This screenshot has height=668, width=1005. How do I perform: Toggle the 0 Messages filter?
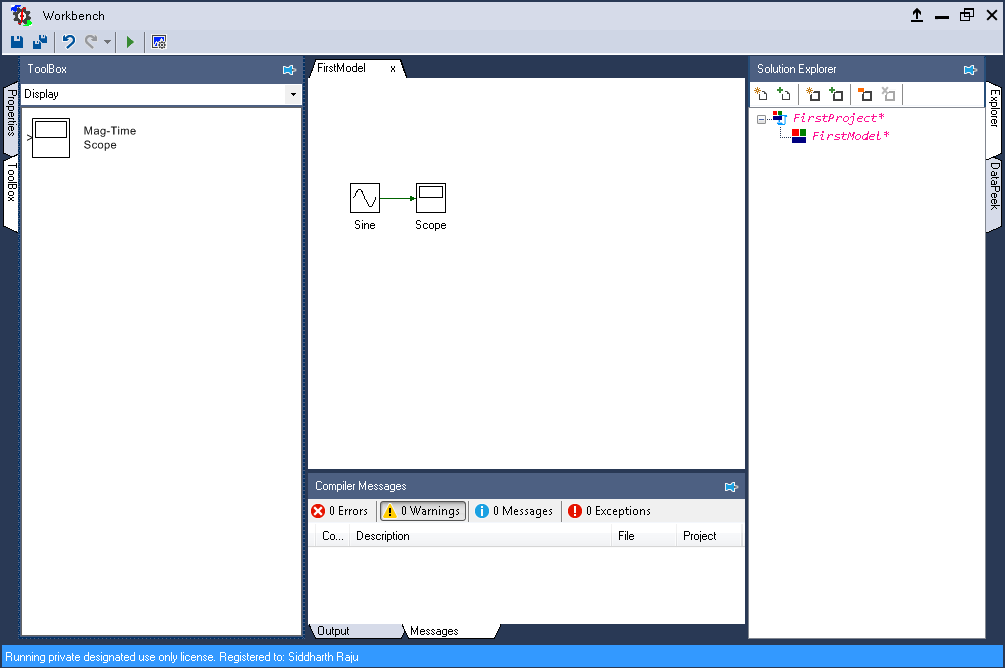[514, 511]
